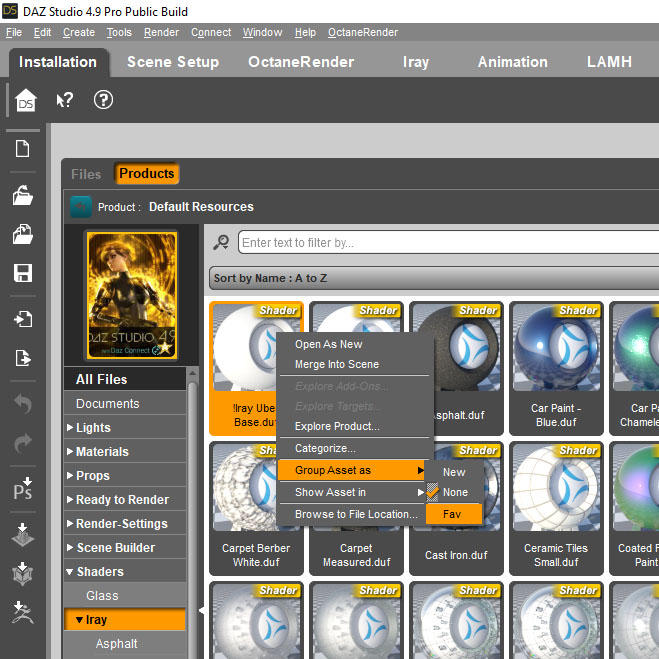Switch to Scene Setup tab
This screenshot has height=659, width=659.
[x=173, y=62]
